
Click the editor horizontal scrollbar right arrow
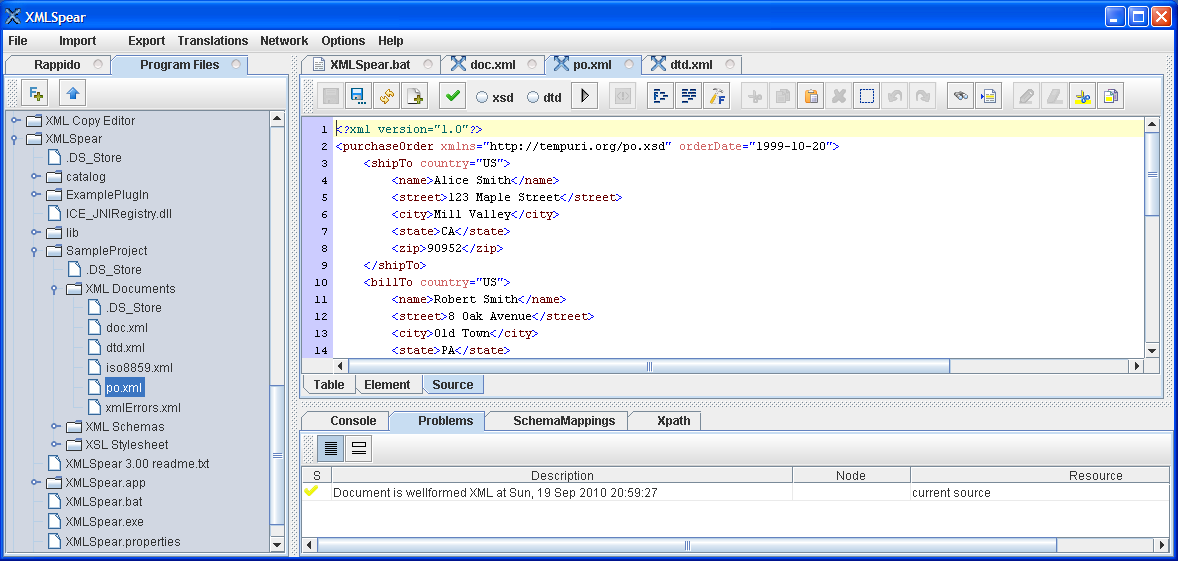(x=1135, y=366)
